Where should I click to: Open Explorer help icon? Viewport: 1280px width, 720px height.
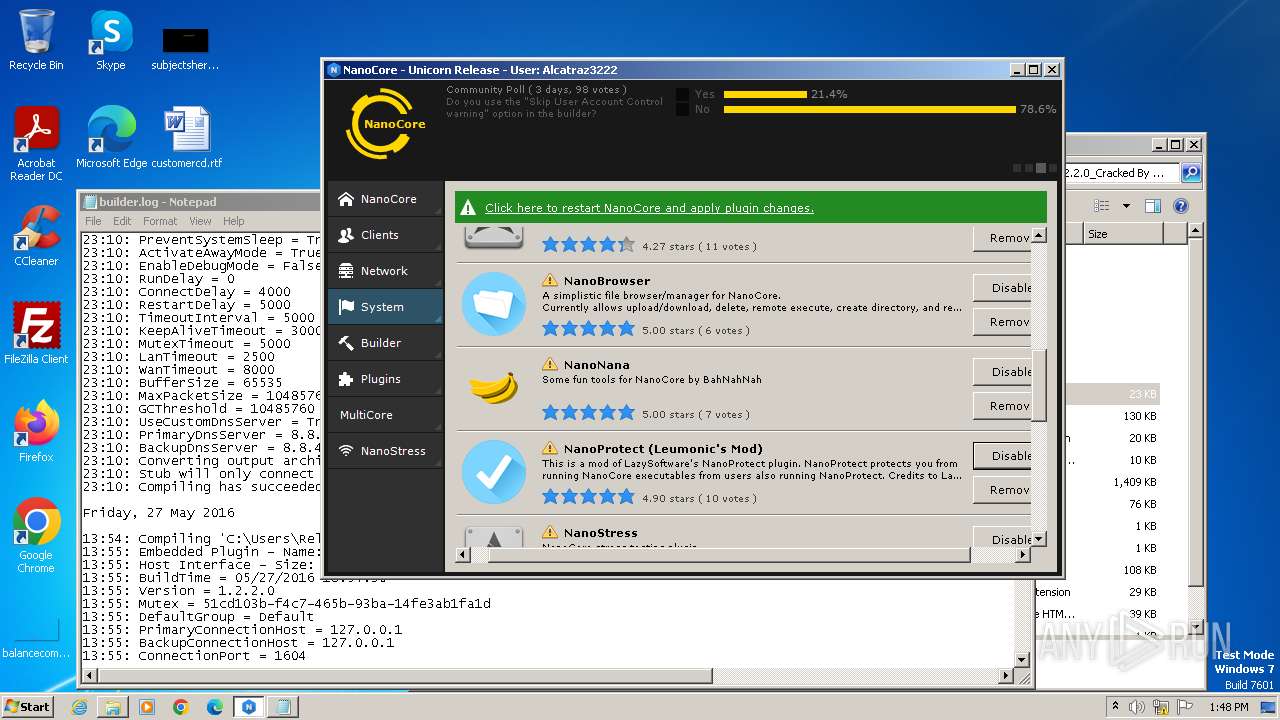[x=1180, y=206]
